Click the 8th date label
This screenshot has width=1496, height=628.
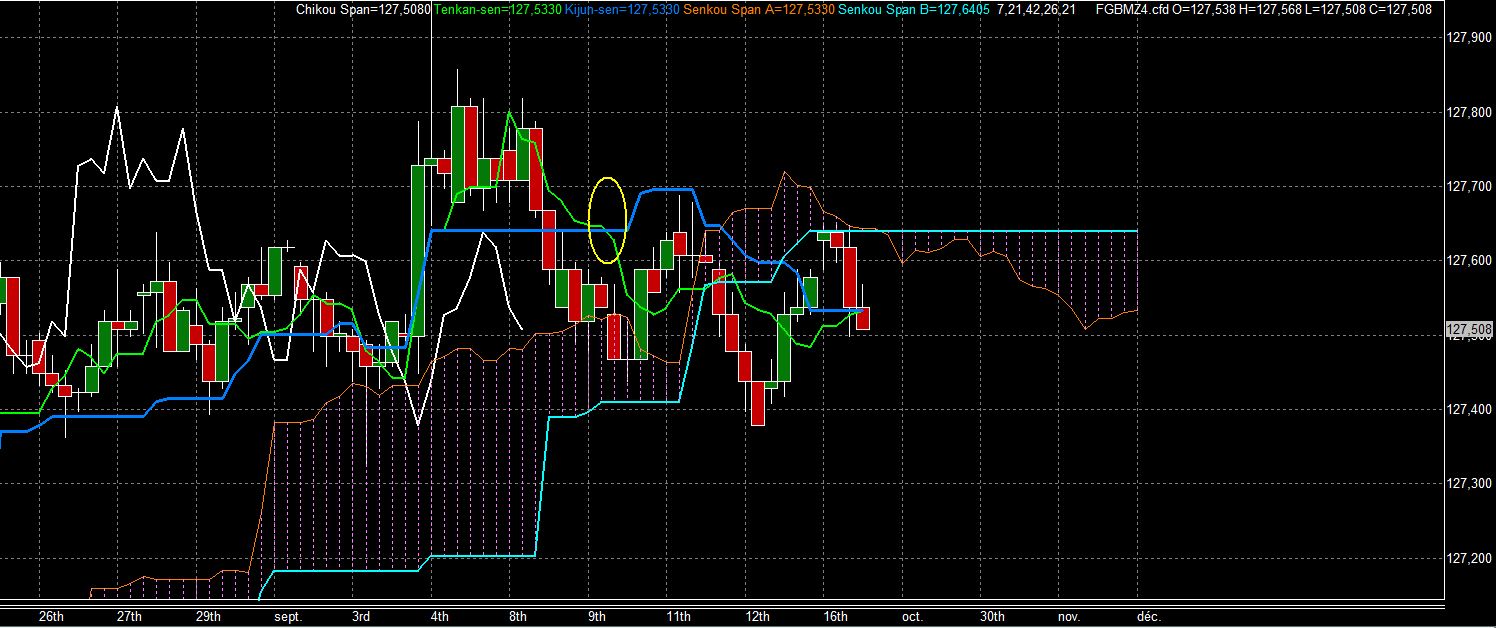click(x=518, y=616)
